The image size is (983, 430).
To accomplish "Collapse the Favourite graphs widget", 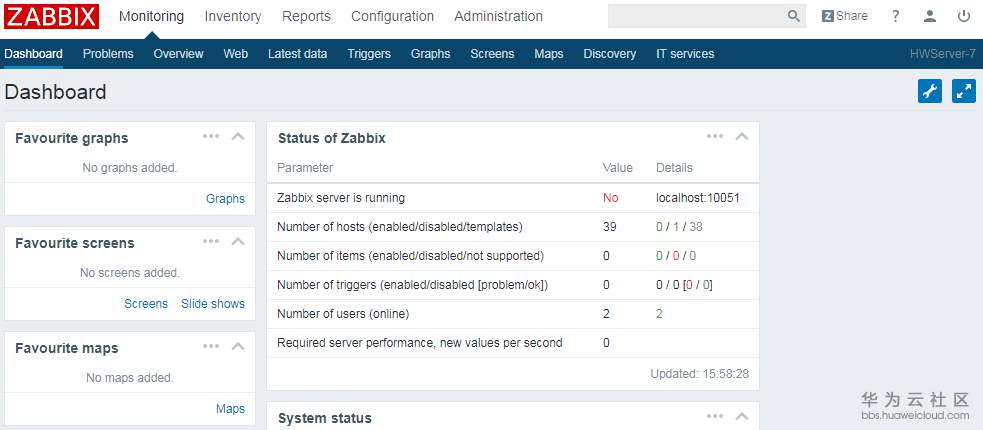I will pyautogui.click(x=238, y=137).
